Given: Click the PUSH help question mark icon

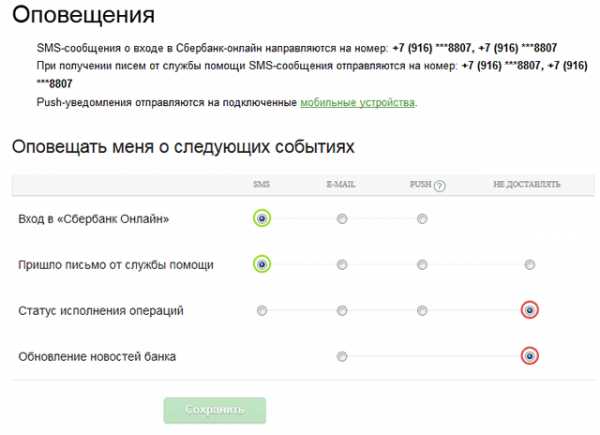Looking at the screenshot, I should click(440, 185).
